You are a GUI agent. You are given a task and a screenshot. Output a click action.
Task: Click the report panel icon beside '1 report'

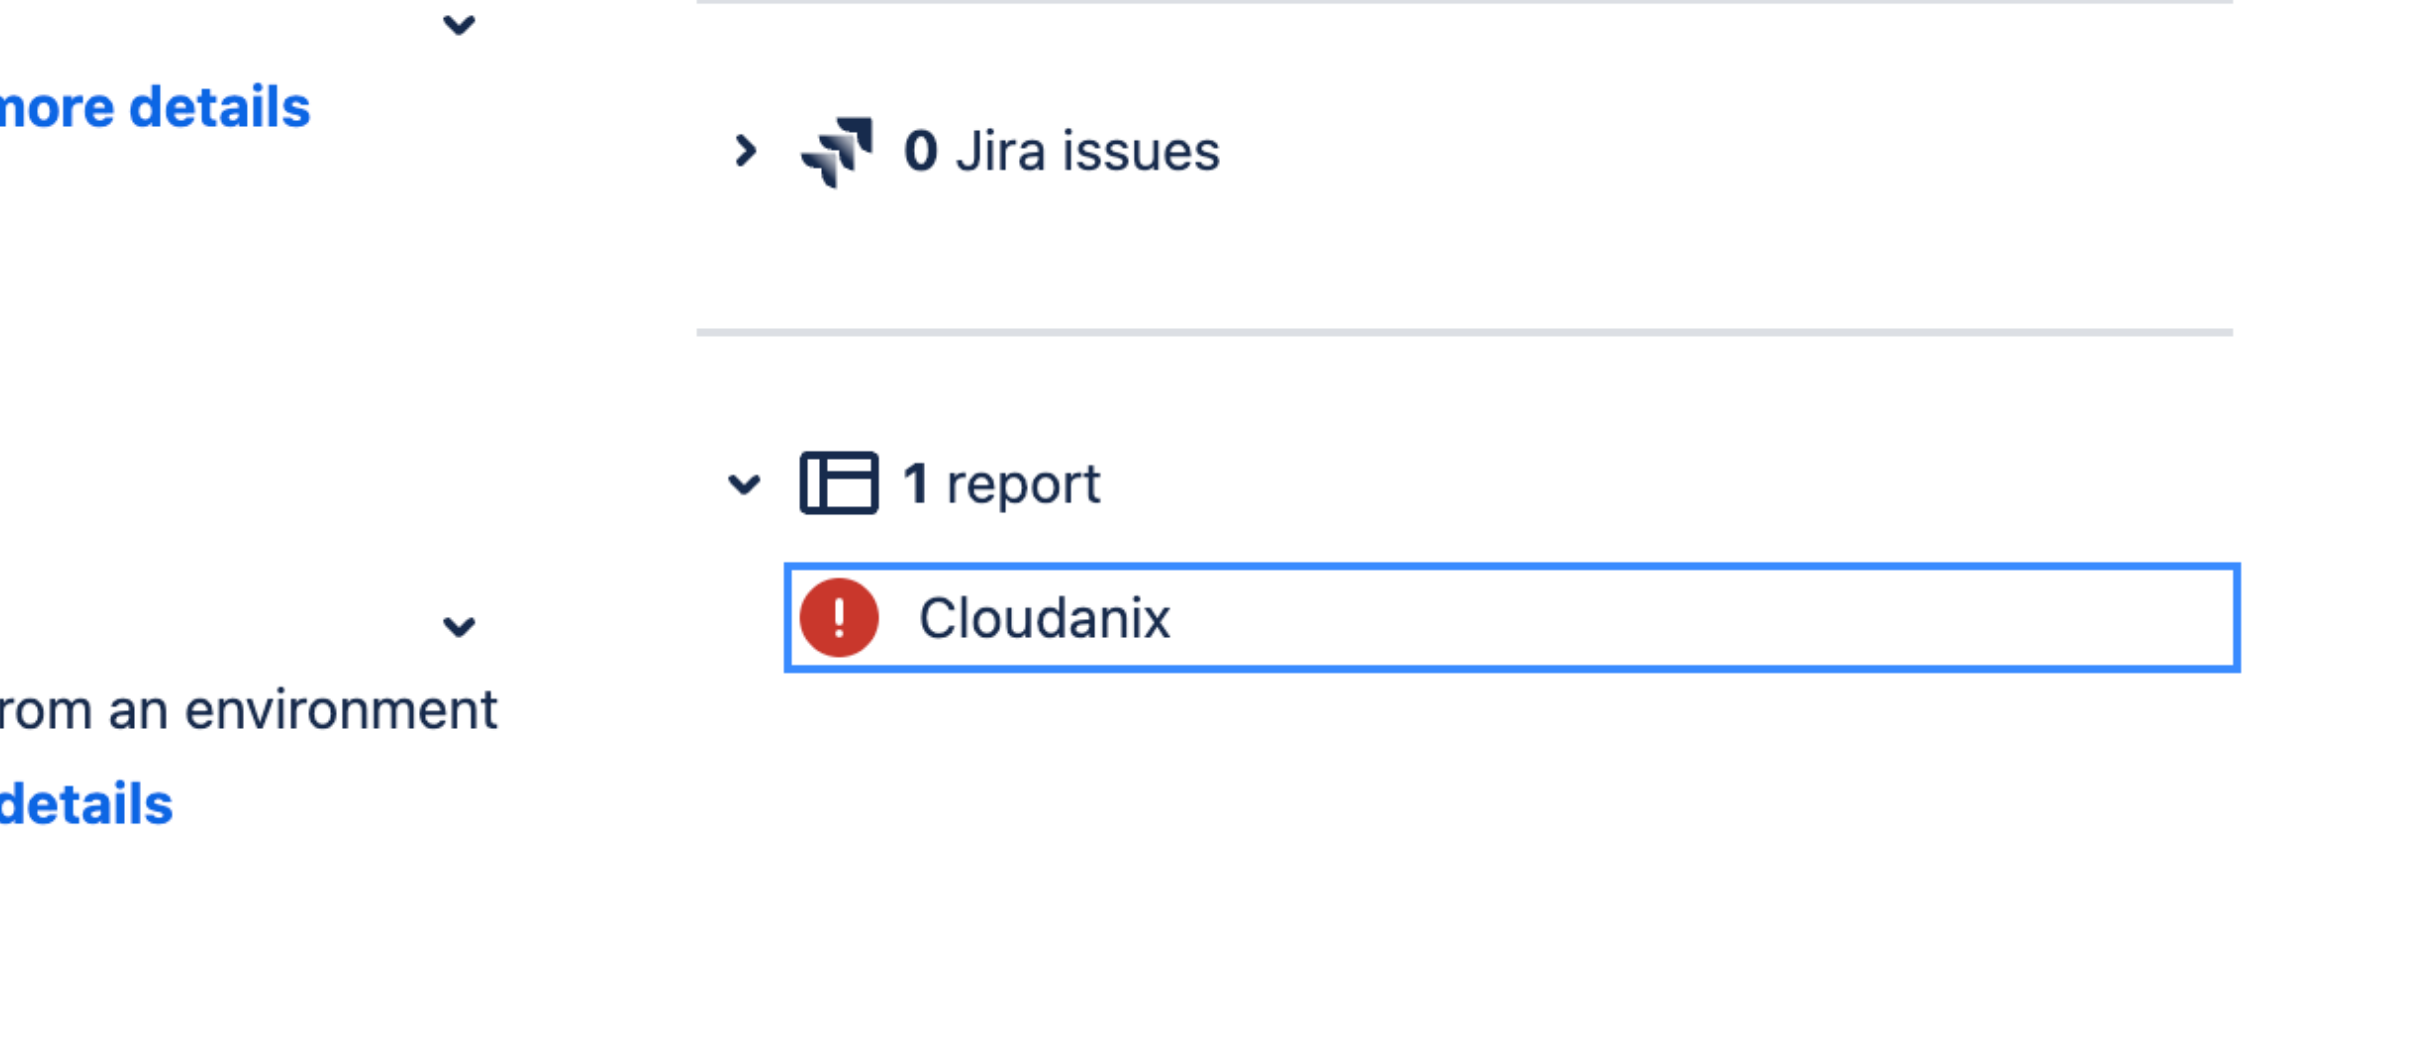coord(840,485)
